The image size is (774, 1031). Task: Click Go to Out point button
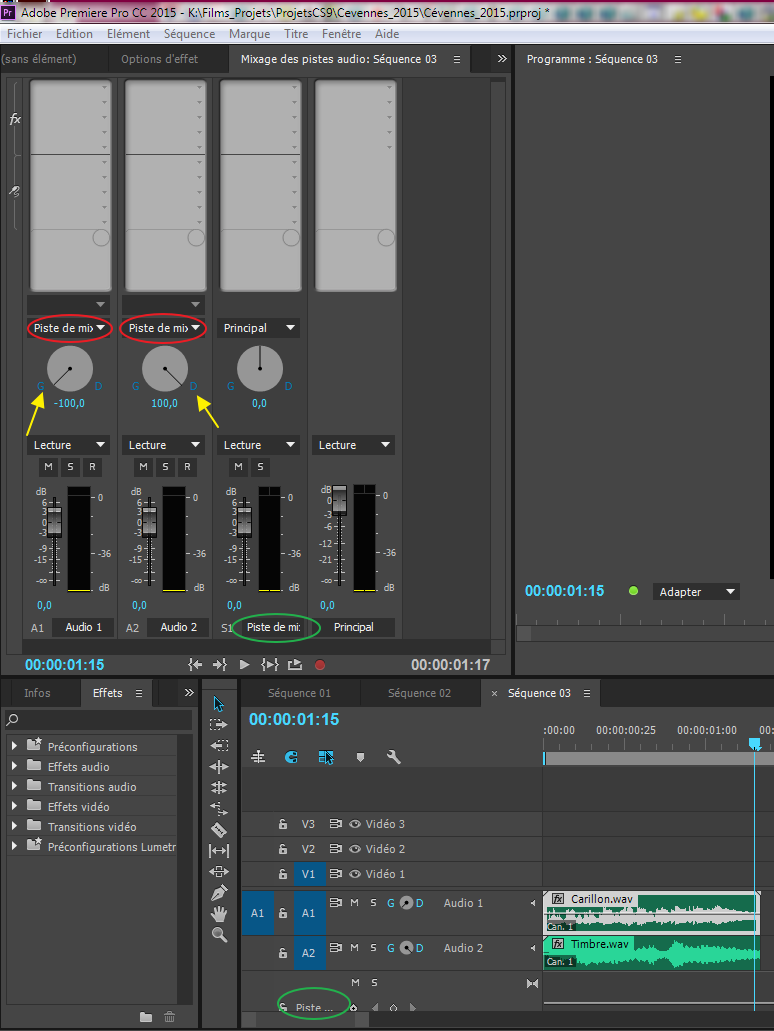click(220, 665)
